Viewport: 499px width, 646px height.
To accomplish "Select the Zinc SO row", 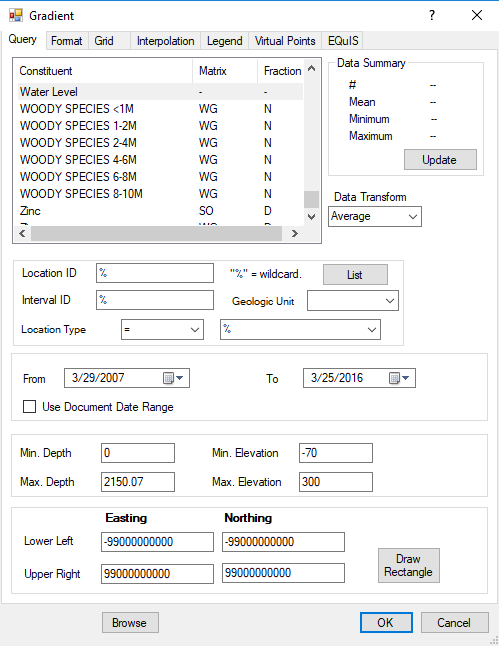I will (161, 211).
